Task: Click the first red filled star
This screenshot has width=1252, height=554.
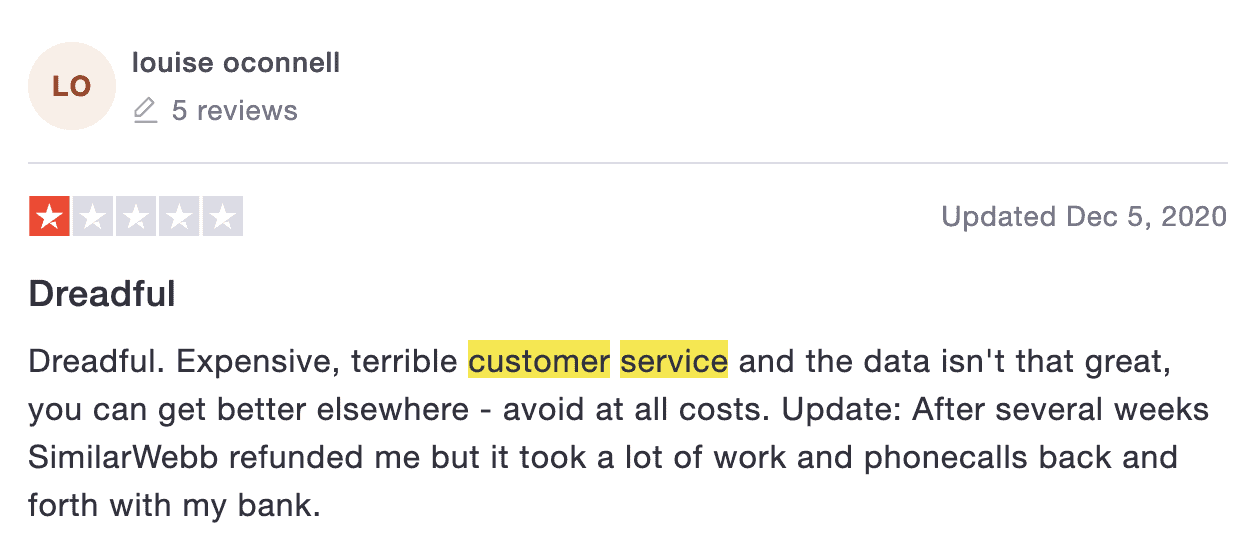Action: 49,217
